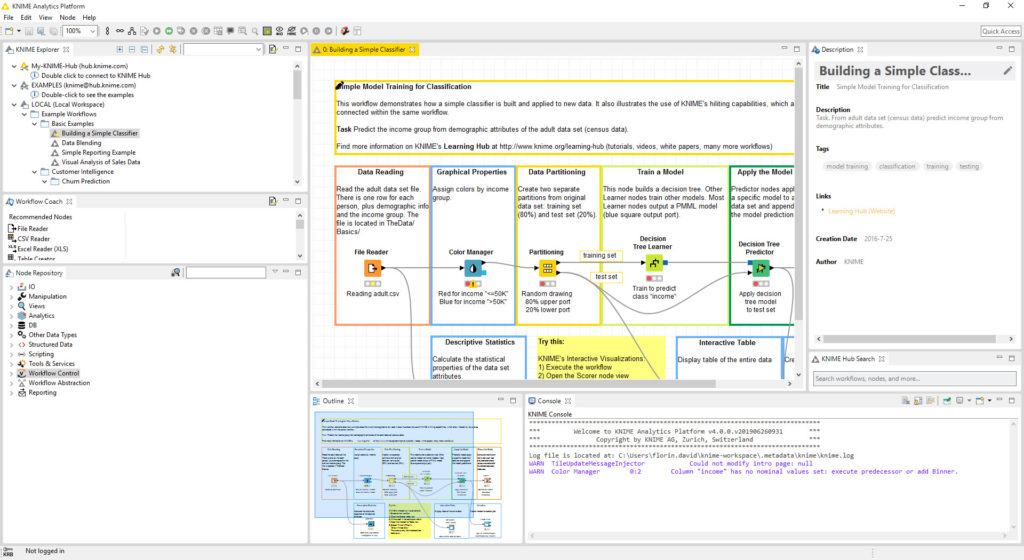Select Churn Prediction in Explorer tree

[86, 181]
